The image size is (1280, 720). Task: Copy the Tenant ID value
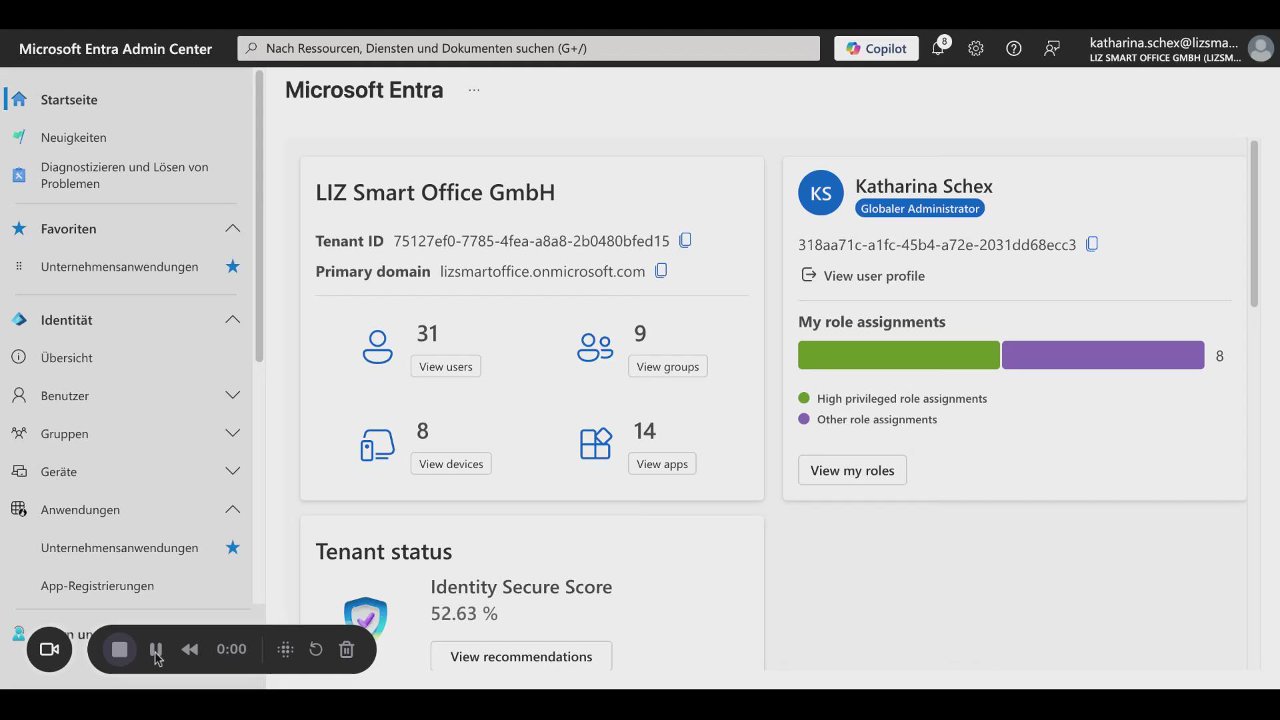click(685, 240)
